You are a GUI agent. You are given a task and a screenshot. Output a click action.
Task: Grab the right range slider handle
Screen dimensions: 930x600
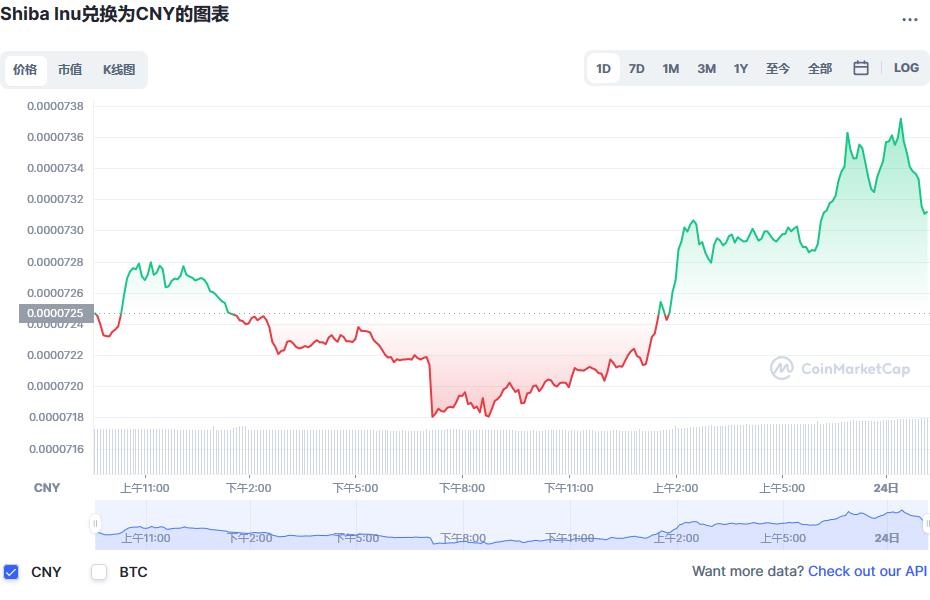pos(926,524)
